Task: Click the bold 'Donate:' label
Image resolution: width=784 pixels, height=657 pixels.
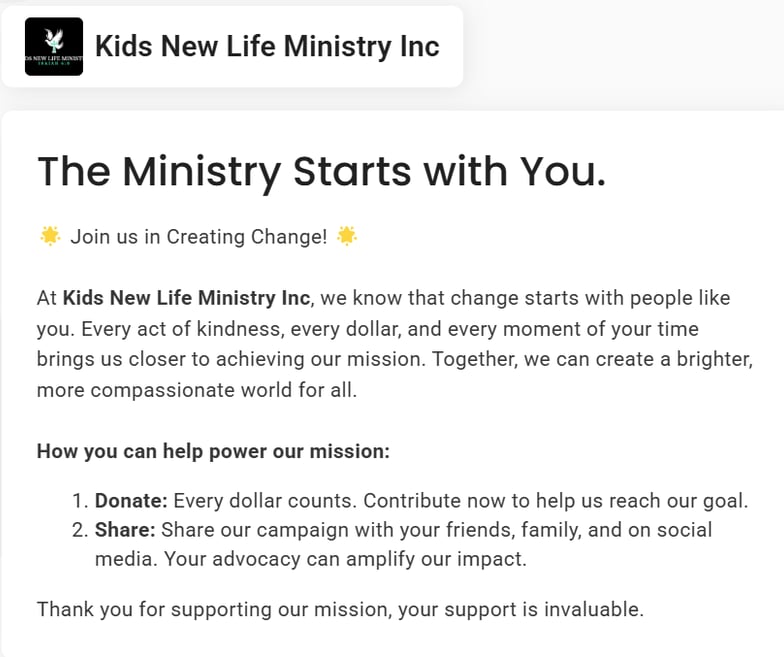Action: 131,501
